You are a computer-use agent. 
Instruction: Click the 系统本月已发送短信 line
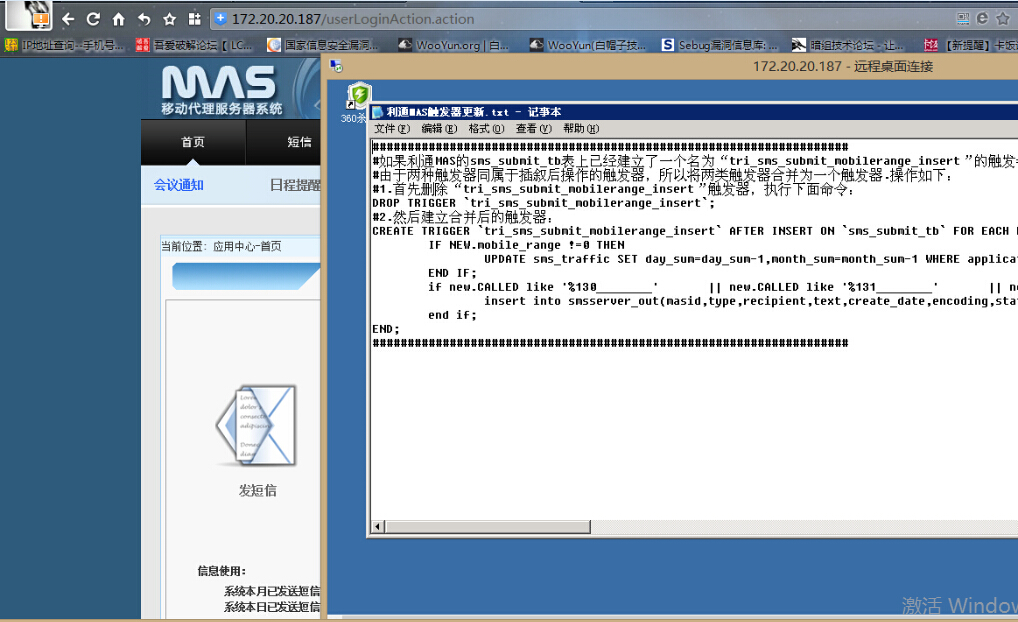(x=272, y=591)
